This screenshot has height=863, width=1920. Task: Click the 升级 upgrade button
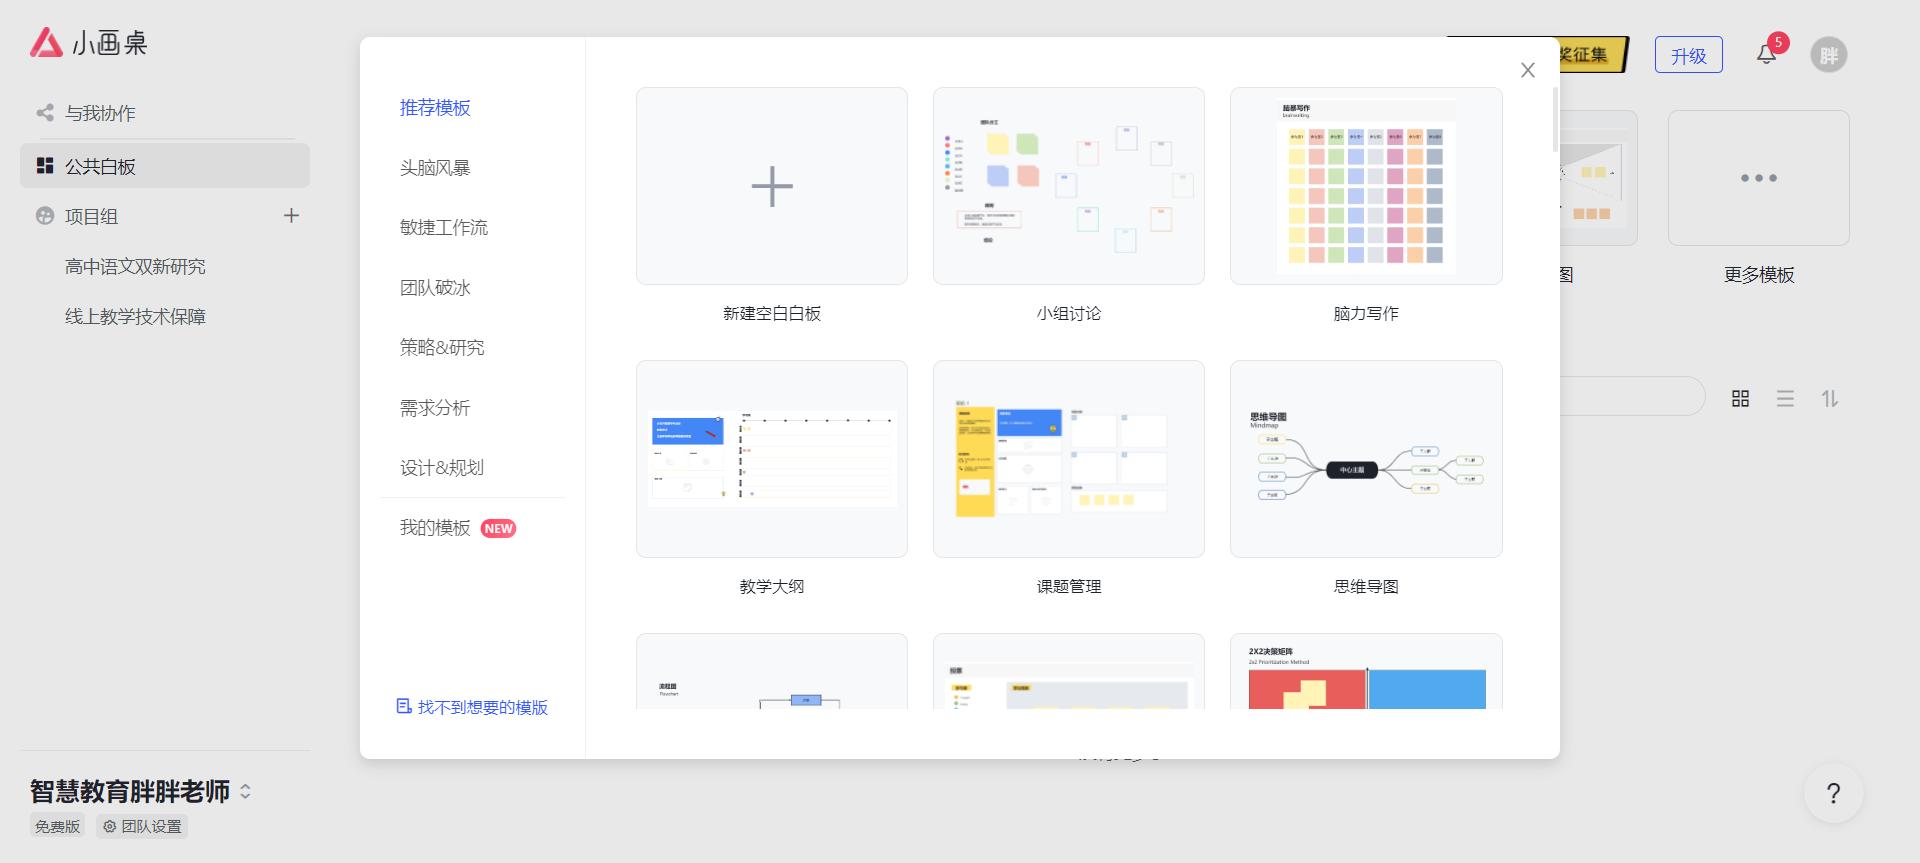point(1688,55)
